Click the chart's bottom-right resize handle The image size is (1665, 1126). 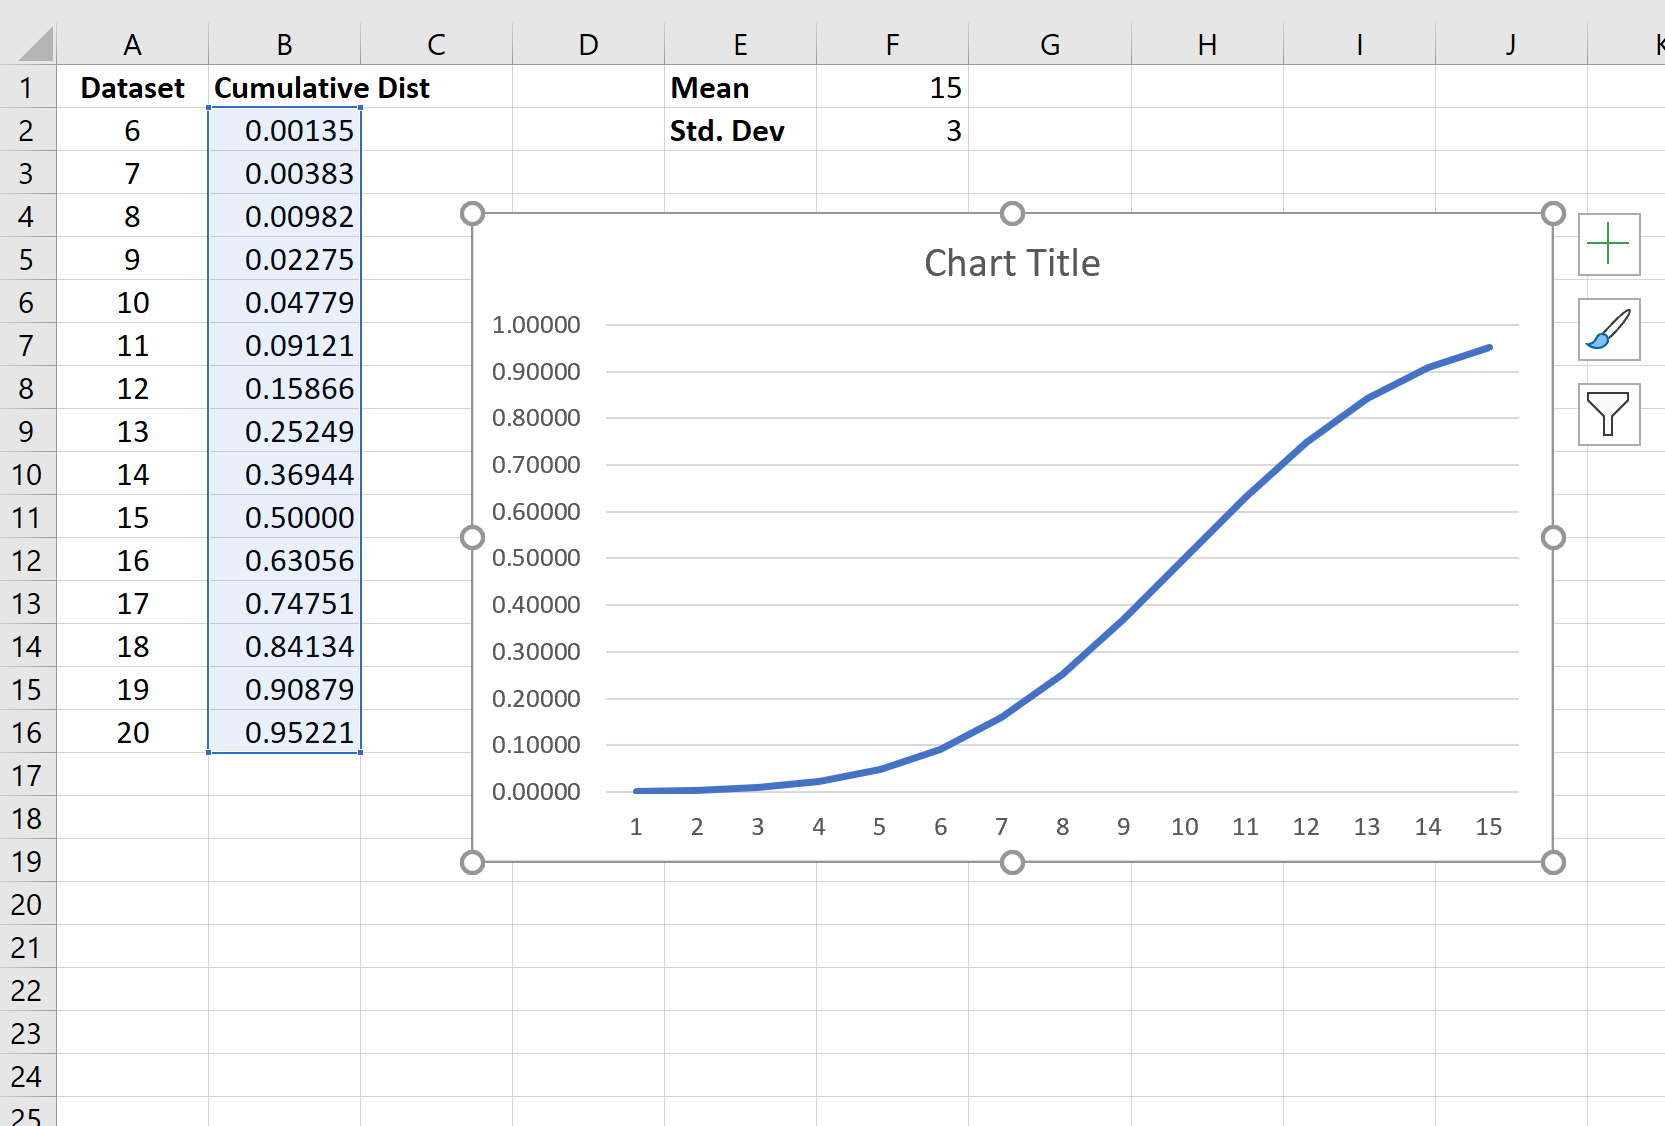1552,862
